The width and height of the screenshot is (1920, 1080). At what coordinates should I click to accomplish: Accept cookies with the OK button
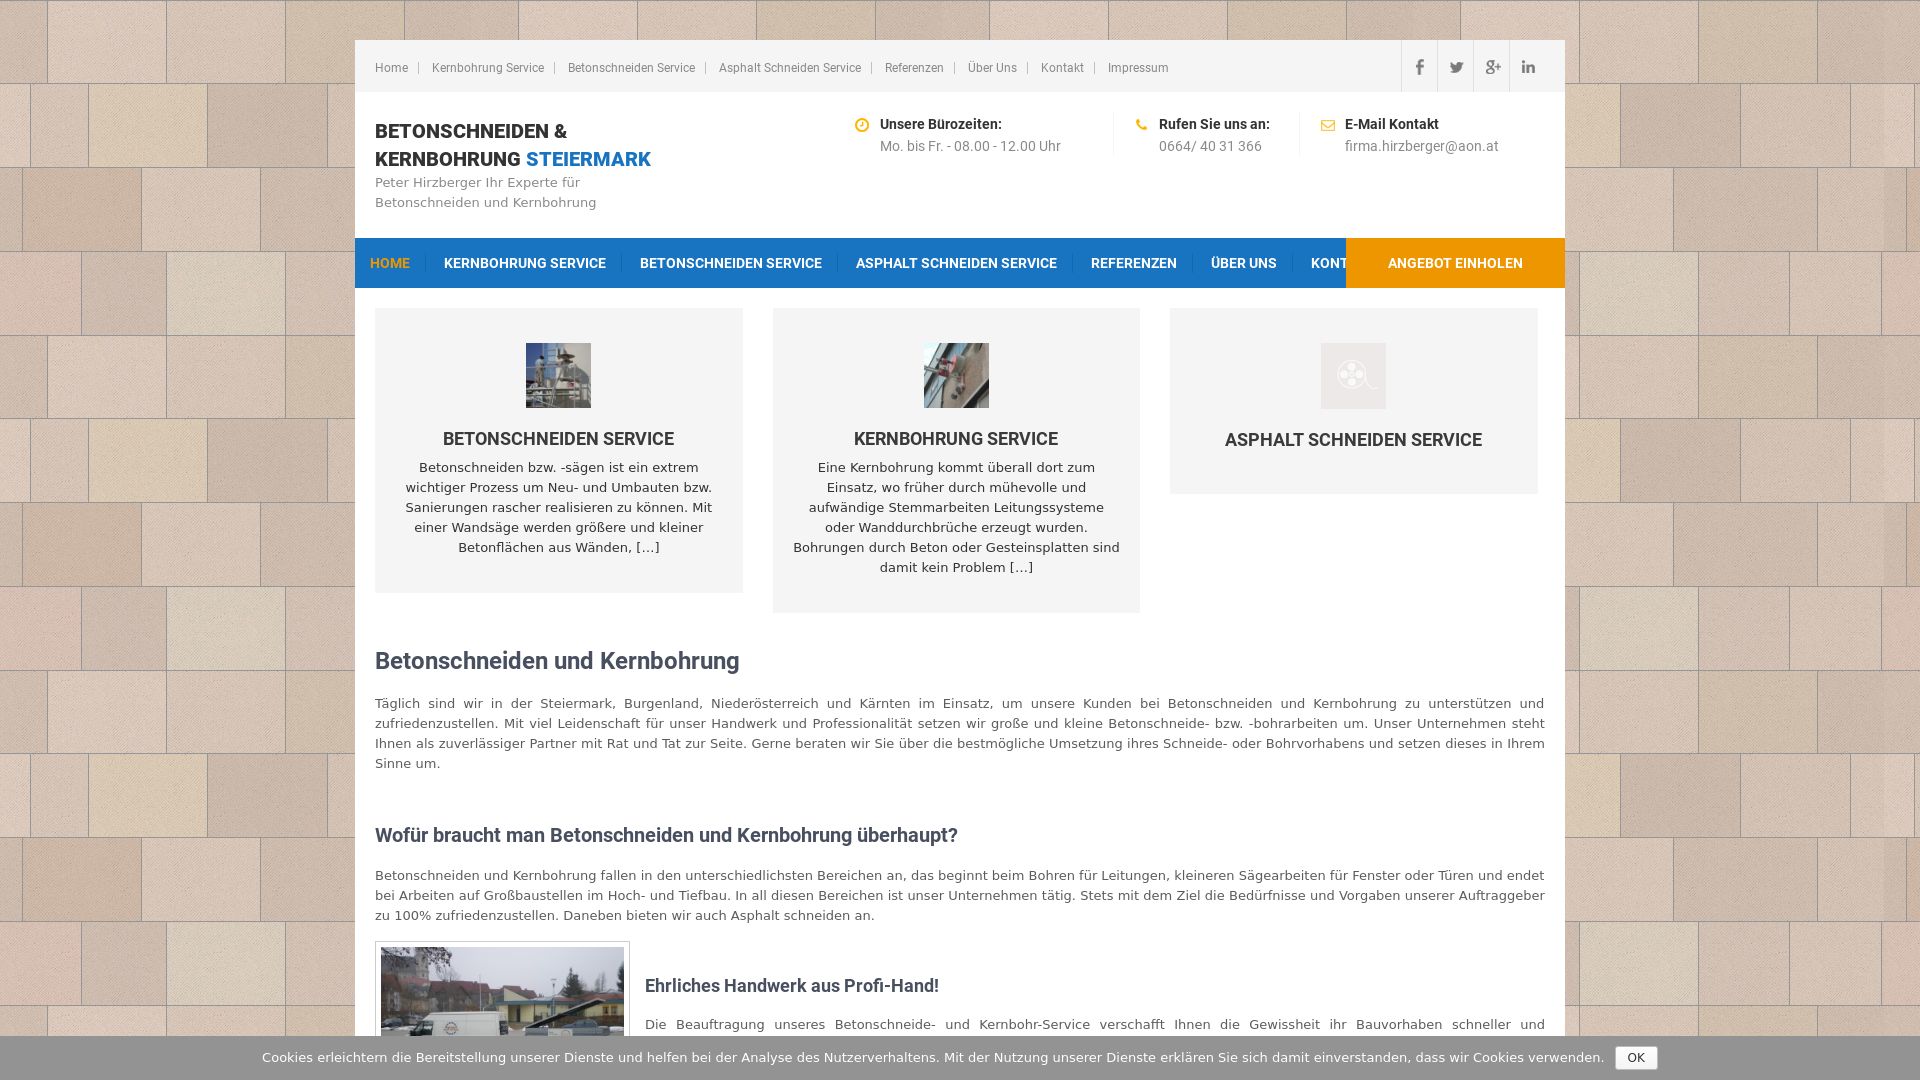pos(1636,1058)
